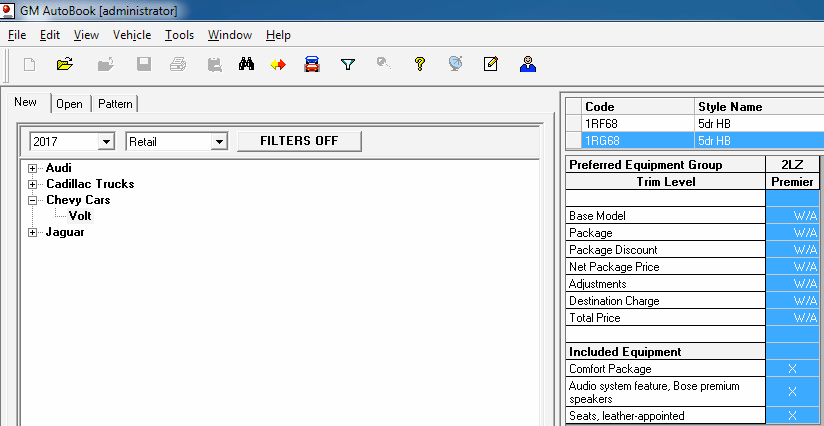The width and height of the screenshot is (824, 426).
Task: Click the notepad with pencil icon
Action: (x=490, y=65)
